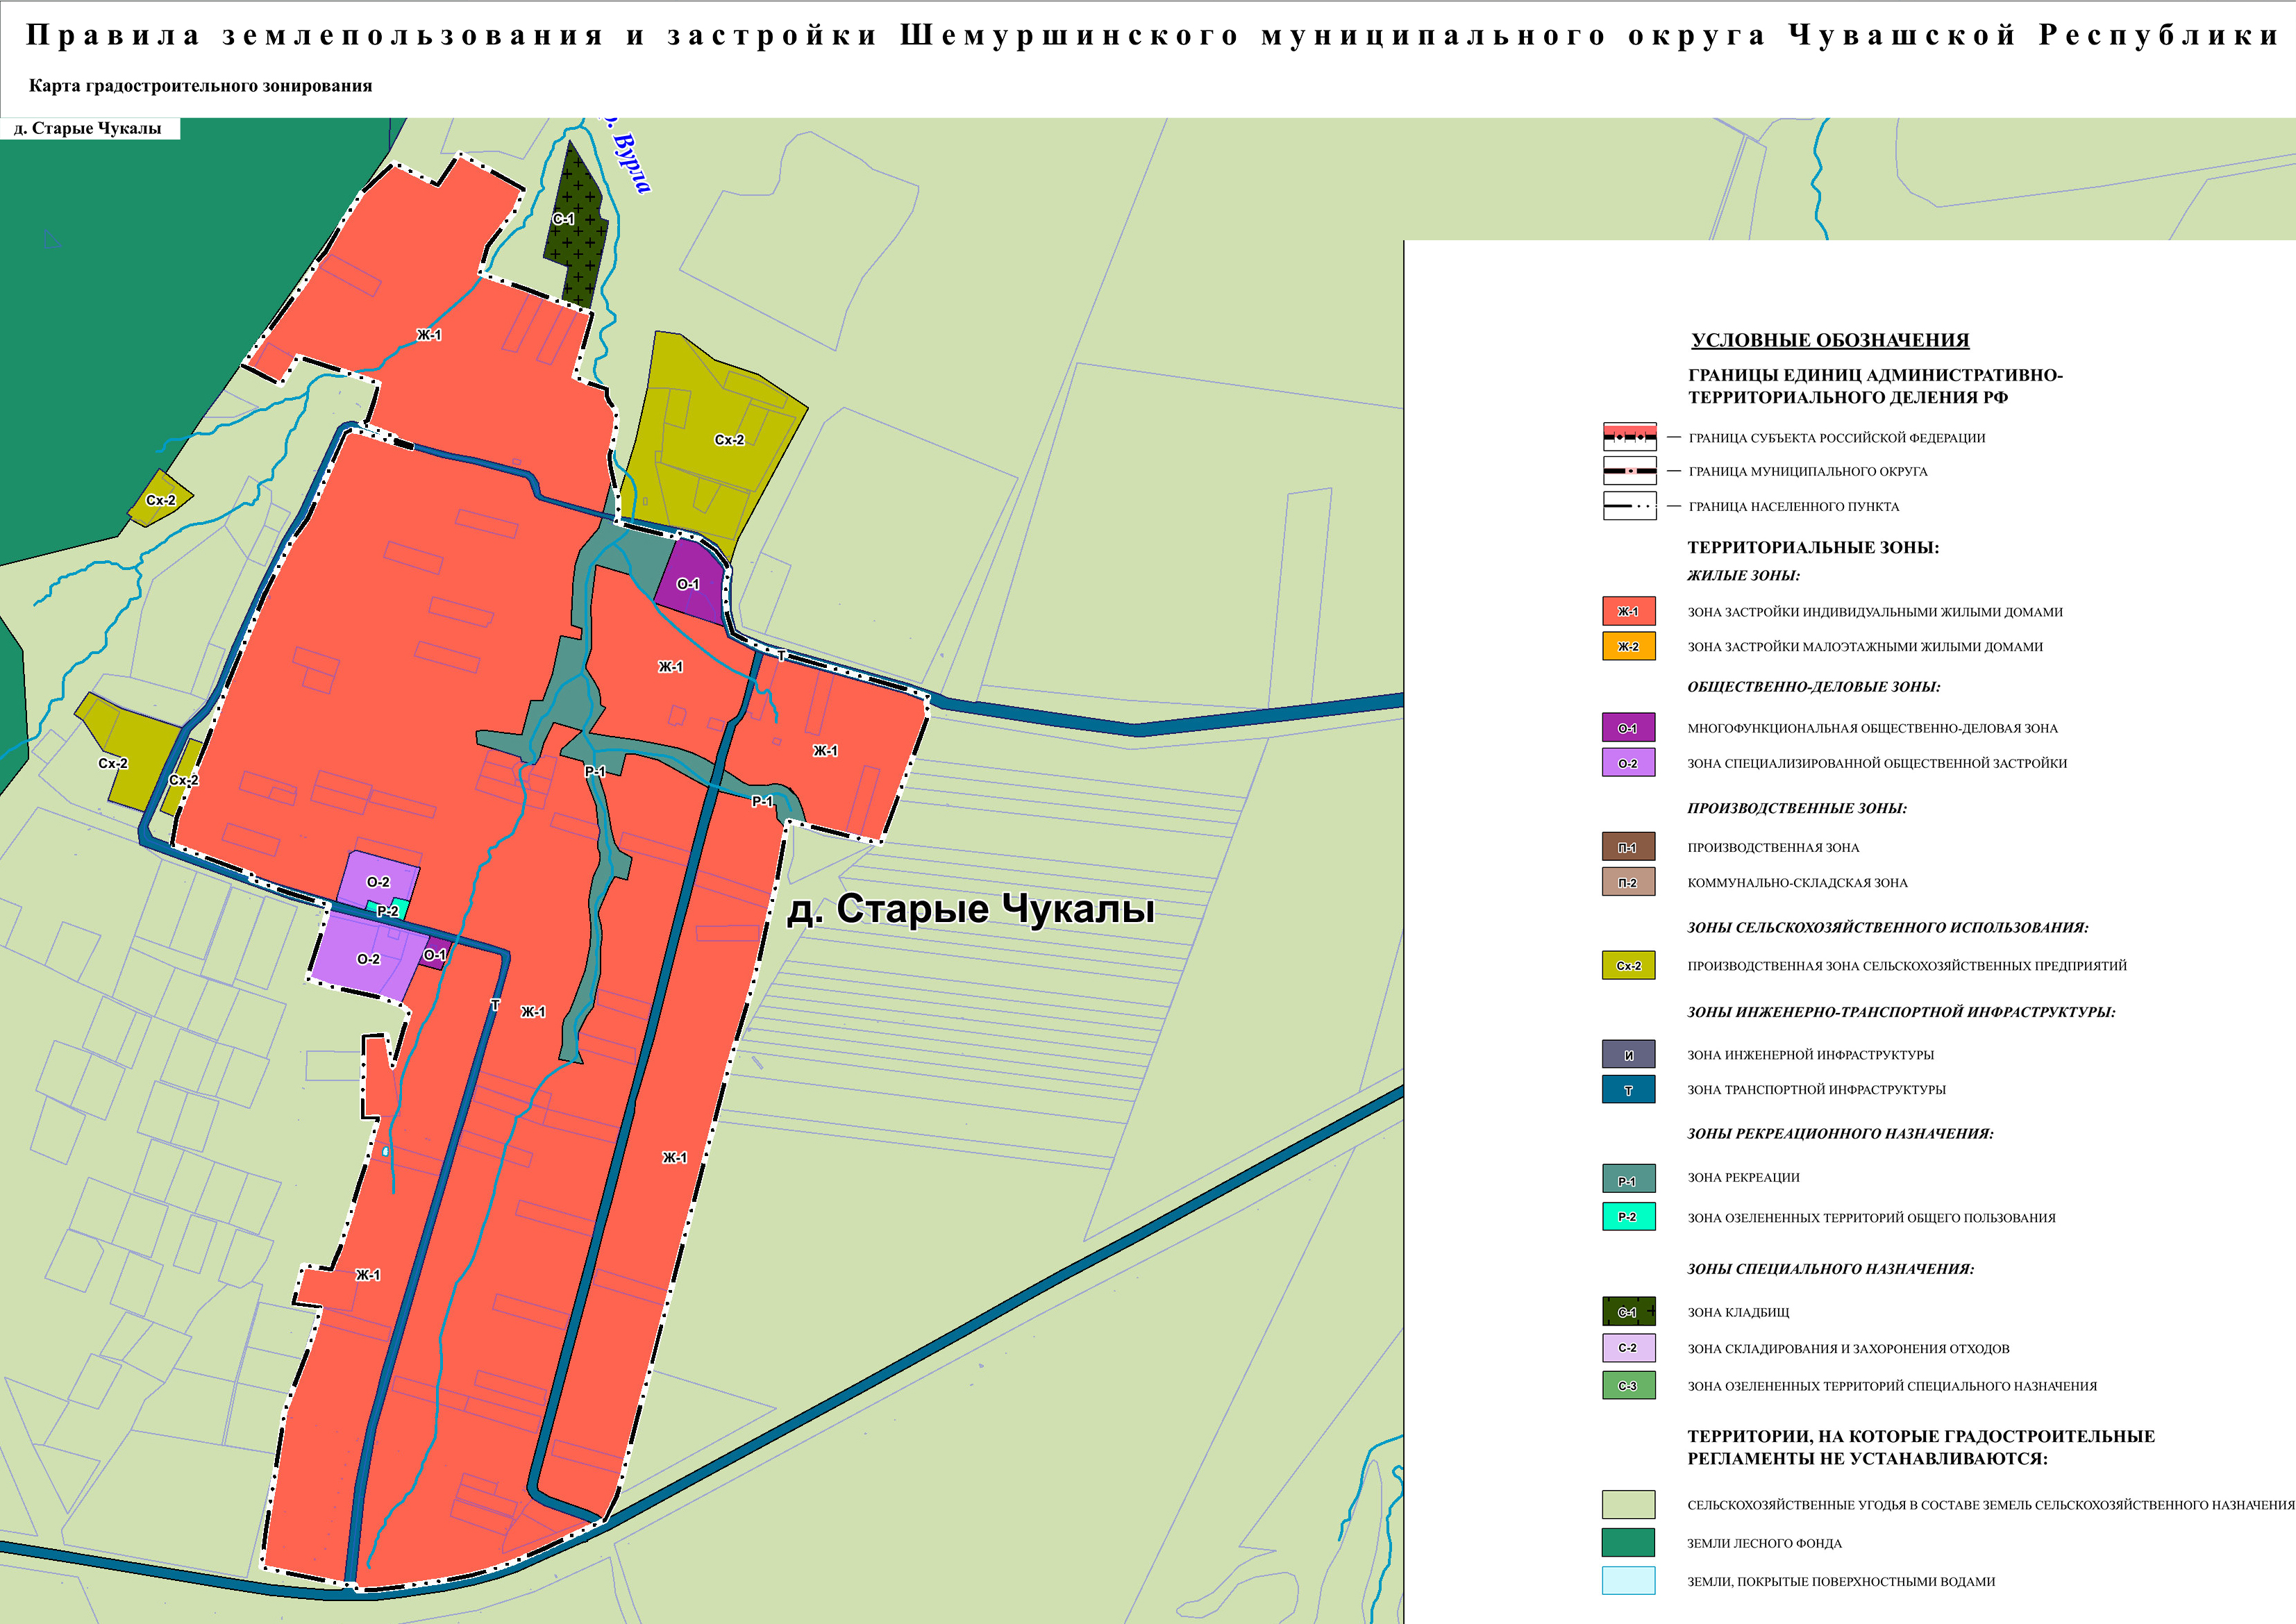The image size is (2296, 1624).
Task: Select the cyan Р-2 swatch in legend
Action: coord(1628,1216)
